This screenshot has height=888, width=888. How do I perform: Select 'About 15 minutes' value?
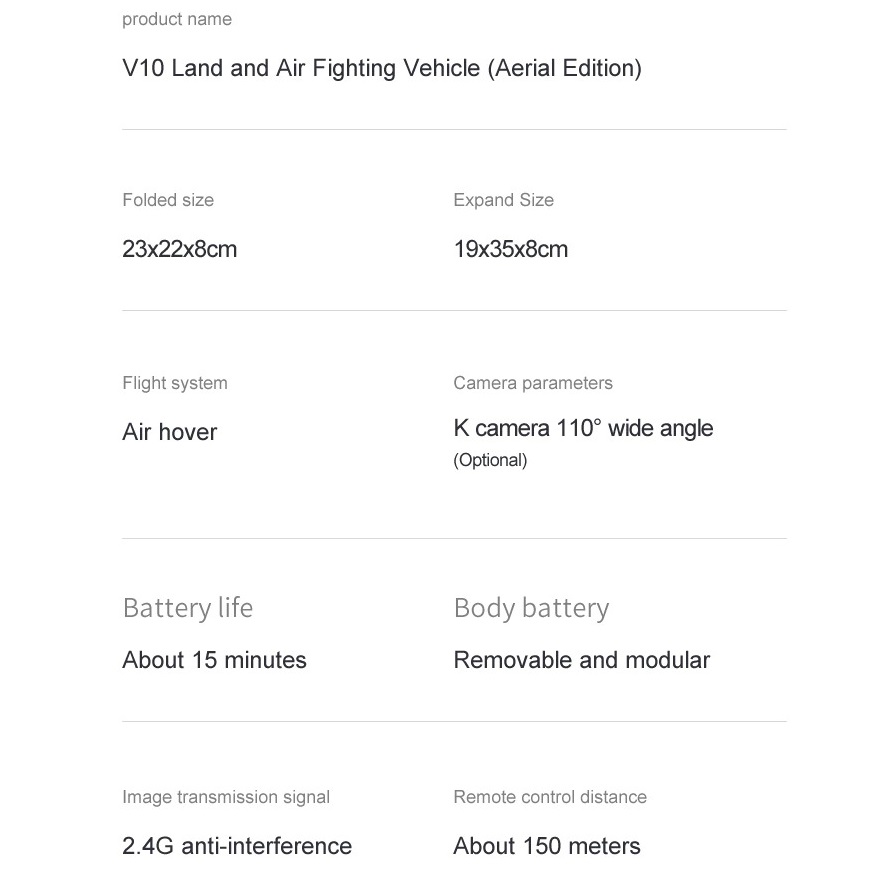(214, 660)
